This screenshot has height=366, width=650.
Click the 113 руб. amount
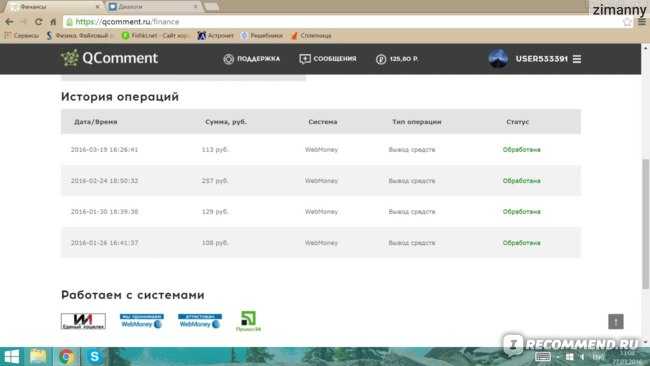pyautogui.click(x=215, y=150)
